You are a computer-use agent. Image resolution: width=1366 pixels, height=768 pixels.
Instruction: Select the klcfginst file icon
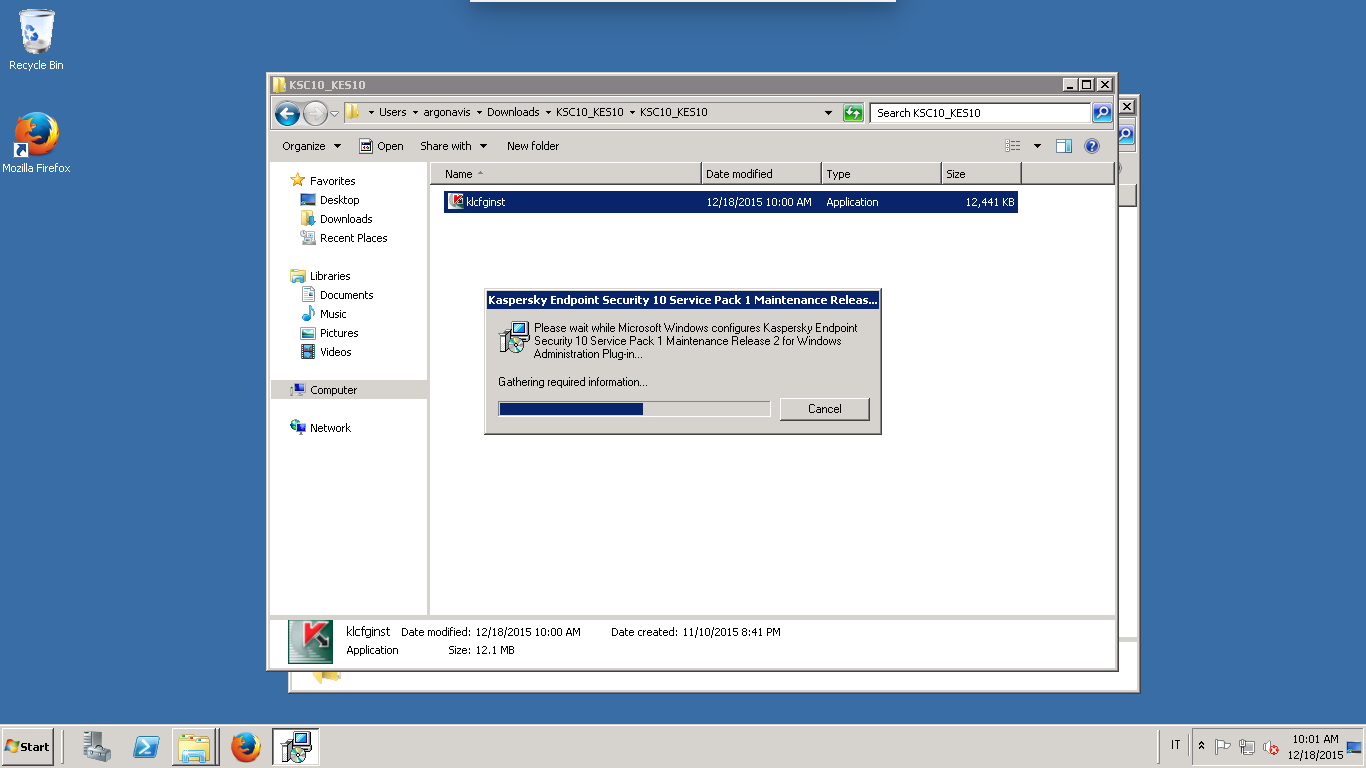(x=456, y=201)
